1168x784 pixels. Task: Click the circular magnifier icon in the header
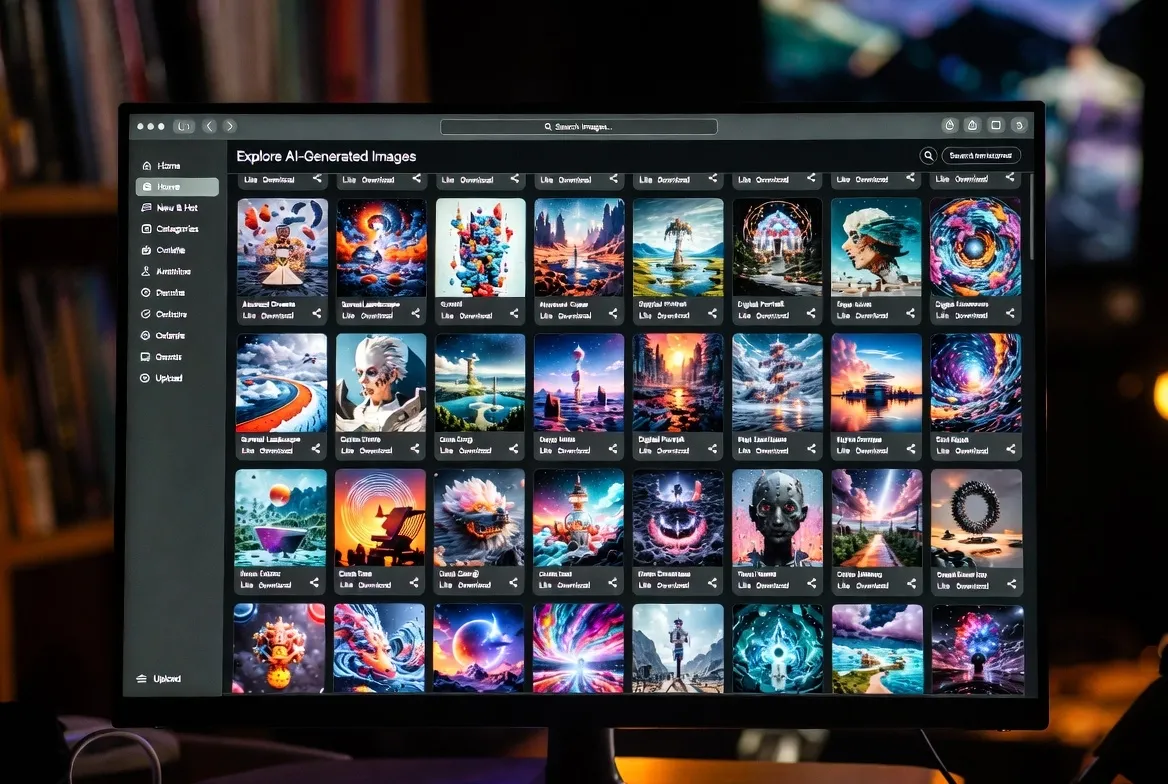point(928,156)
